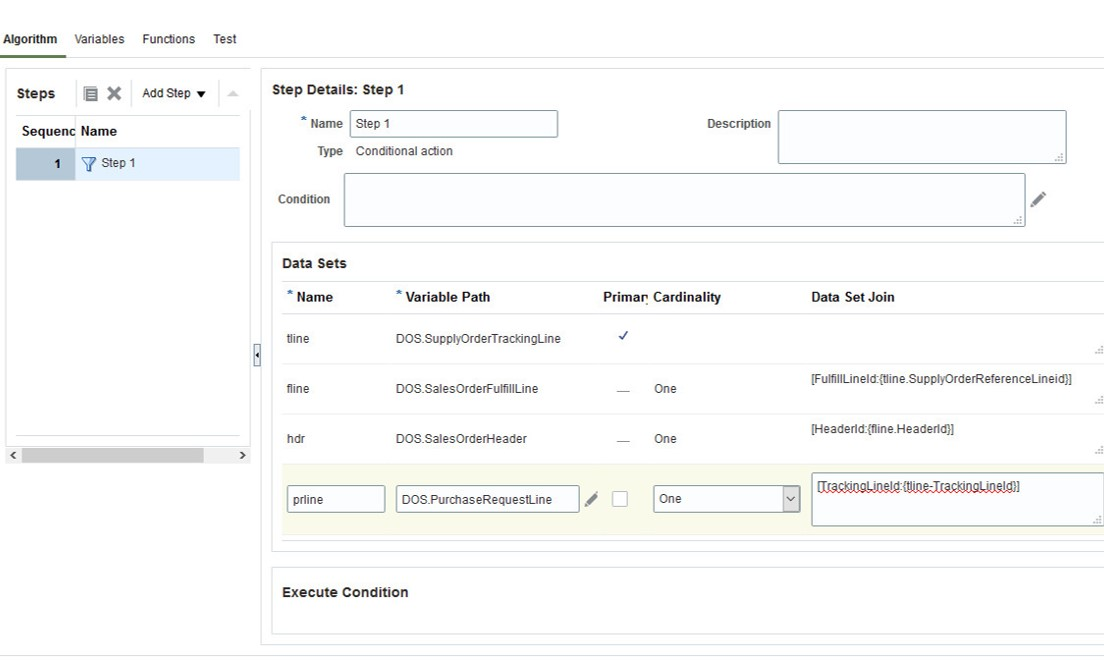Viewport: 1104px width, 661px height.
Task: Click the steps list view icon
Action: coord(91,94)
